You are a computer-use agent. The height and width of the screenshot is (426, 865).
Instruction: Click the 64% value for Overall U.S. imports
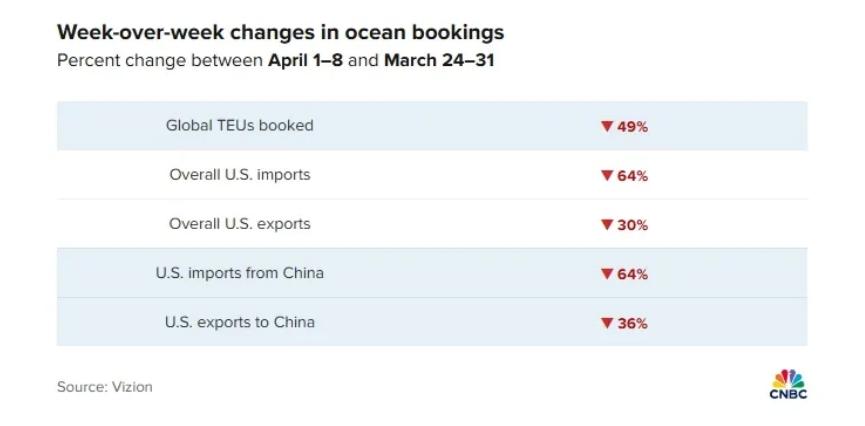point(632,176)
